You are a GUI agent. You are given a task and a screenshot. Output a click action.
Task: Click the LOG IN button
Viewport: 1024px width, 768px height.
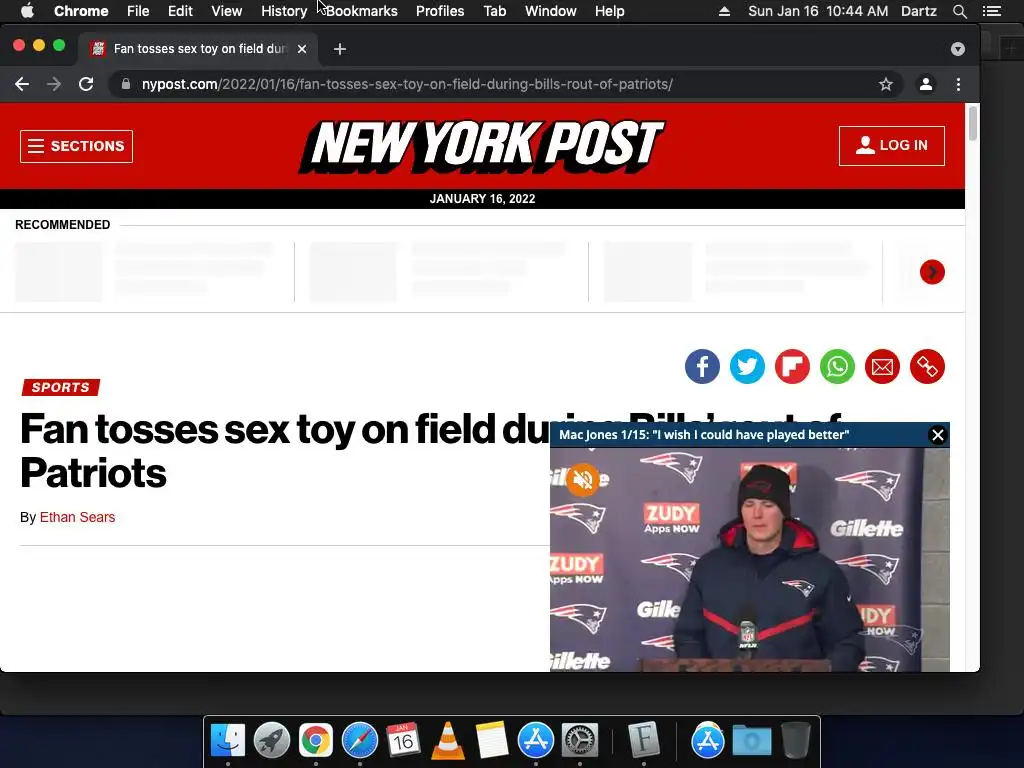click(x=891, y=146)
